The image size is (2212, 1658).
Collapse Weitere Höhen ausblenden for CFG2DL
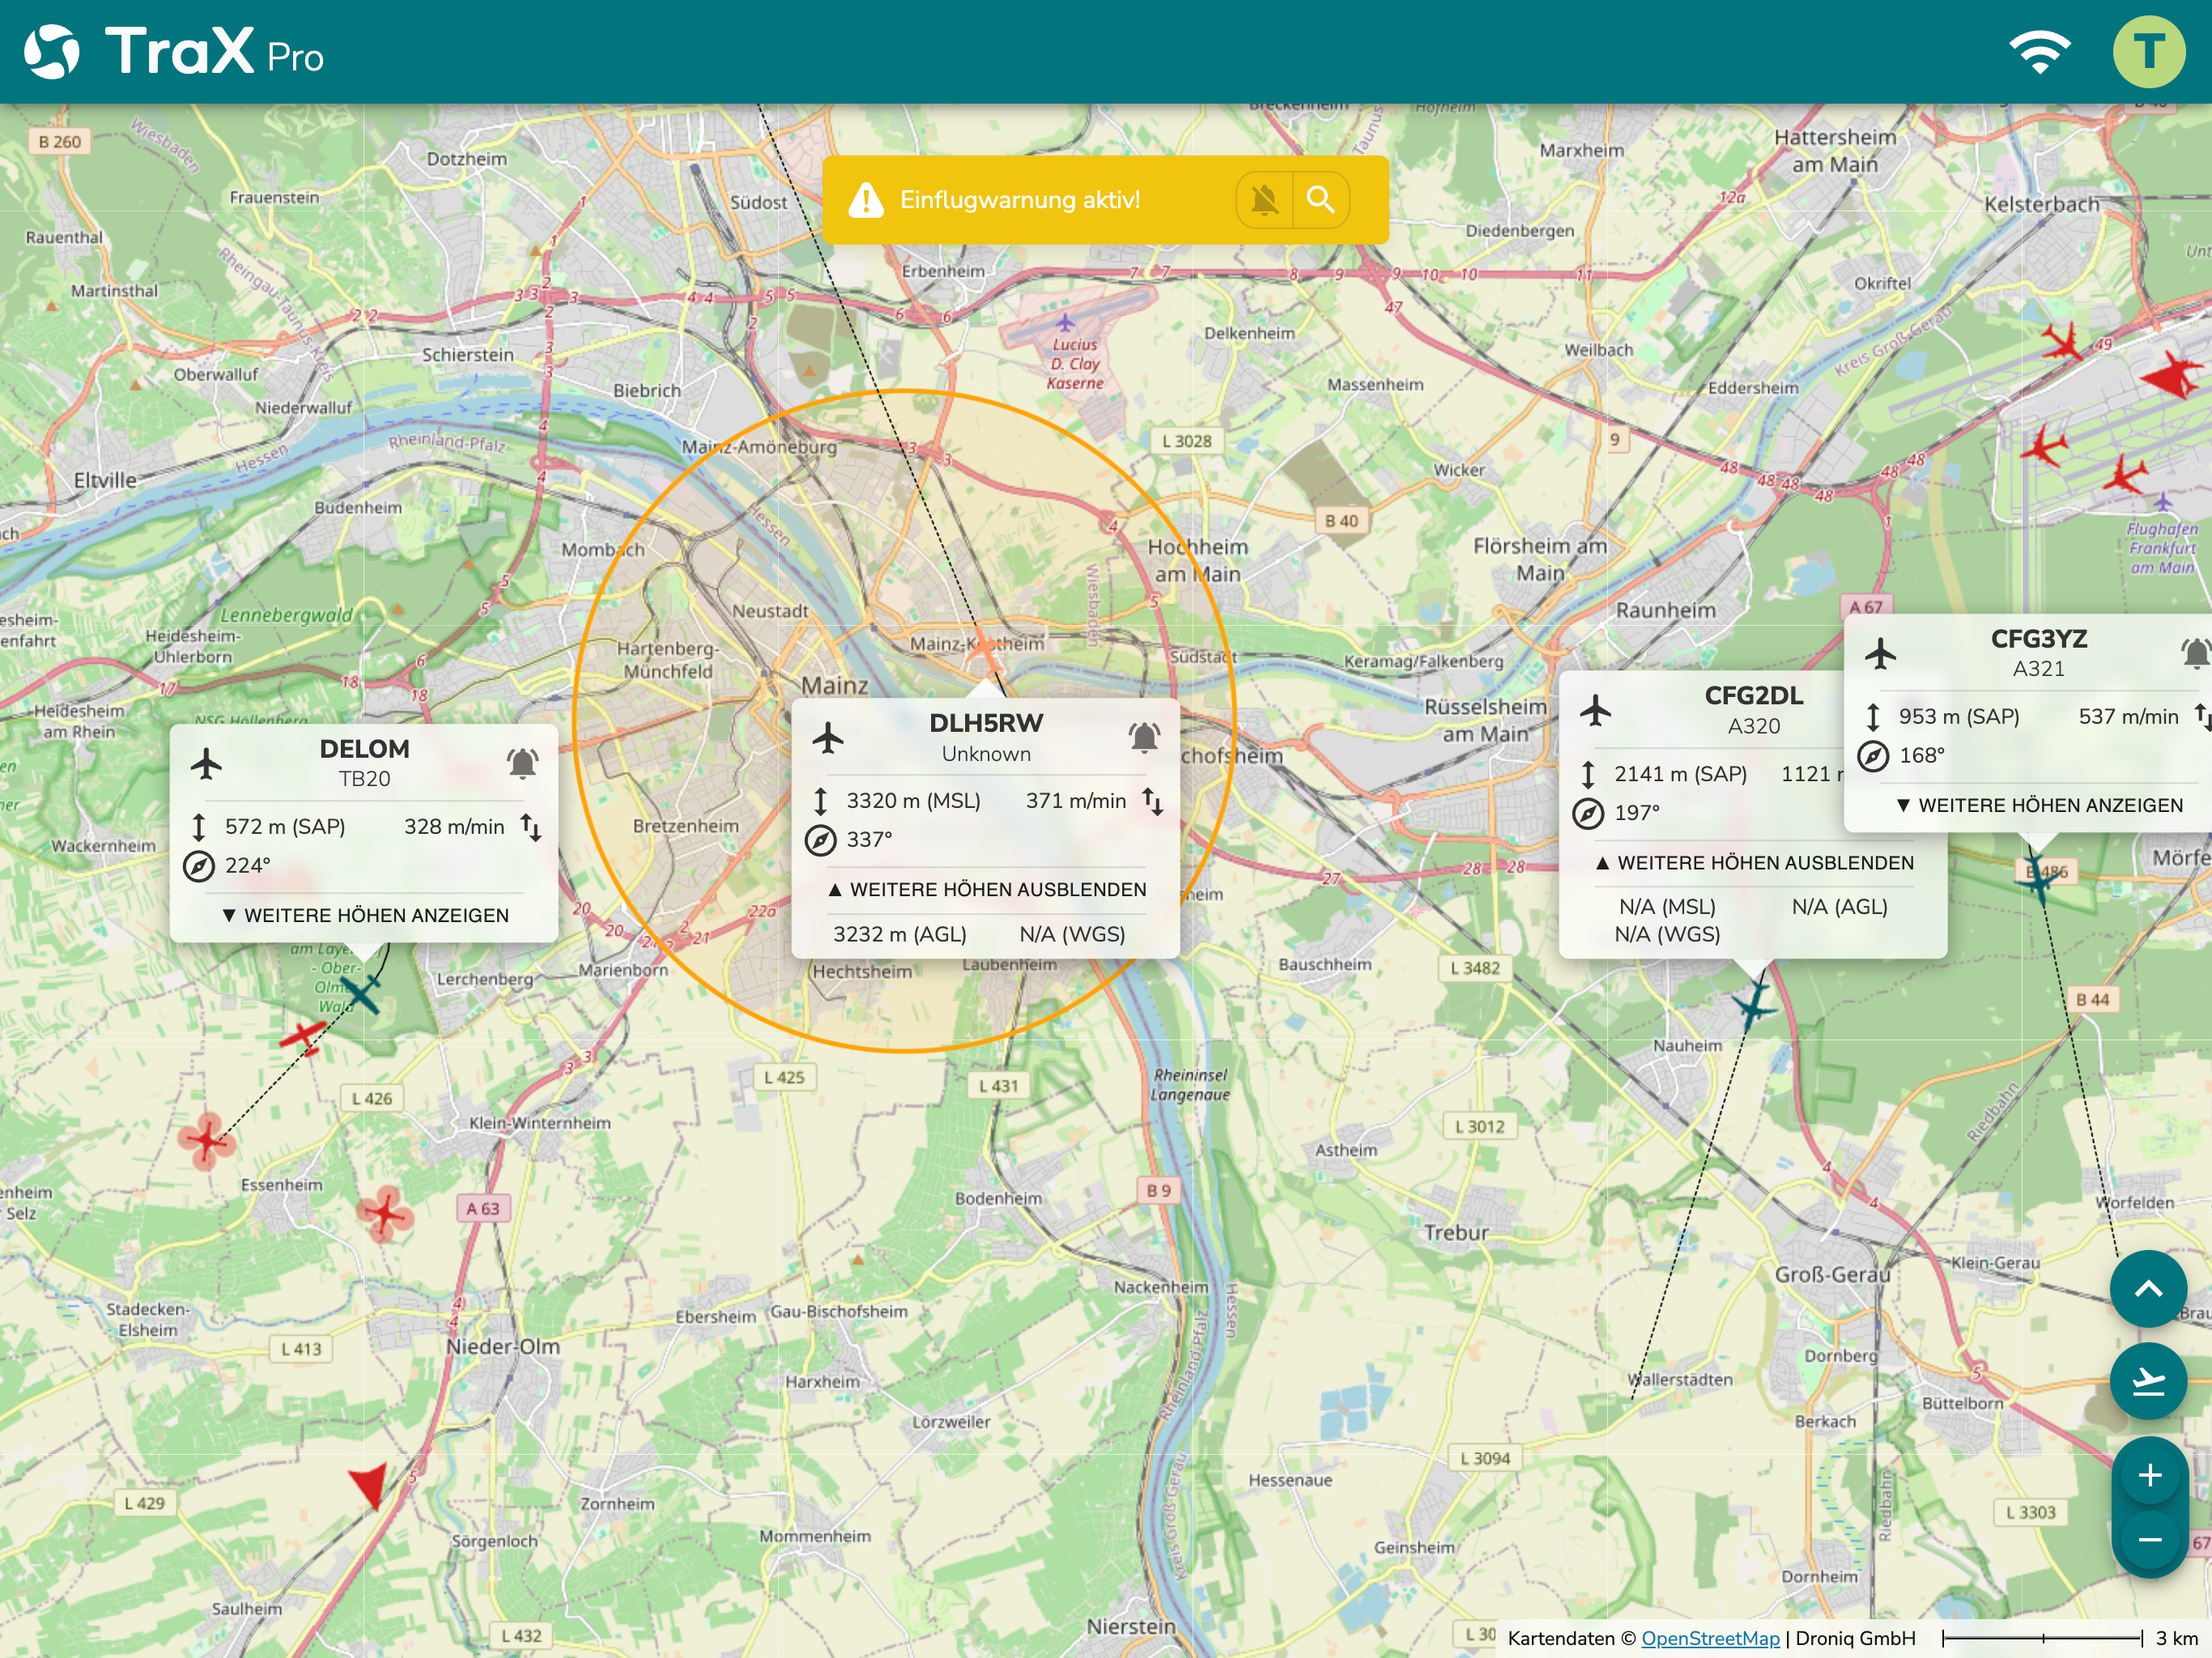(x=1754, y=862)
